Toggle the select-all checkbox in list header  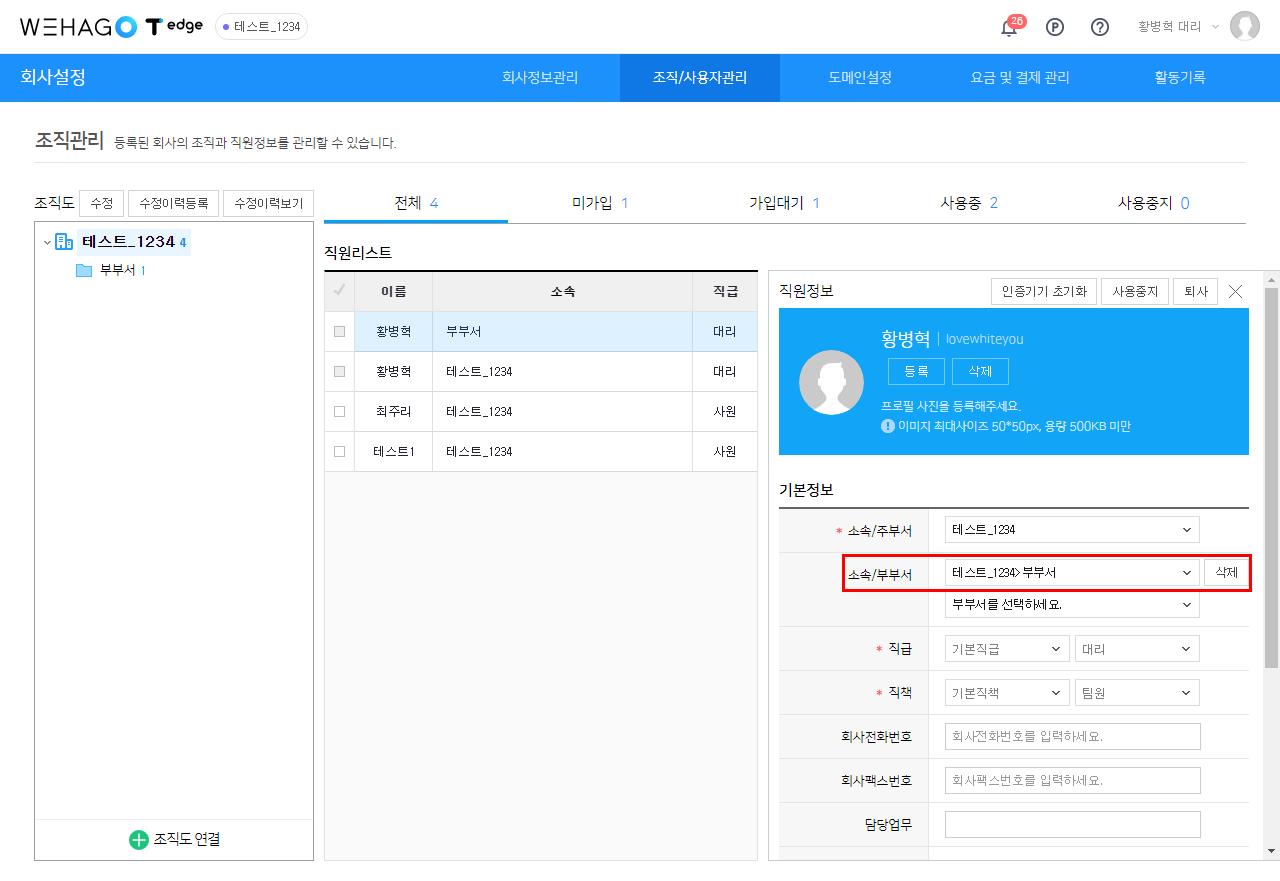(340, 291)
